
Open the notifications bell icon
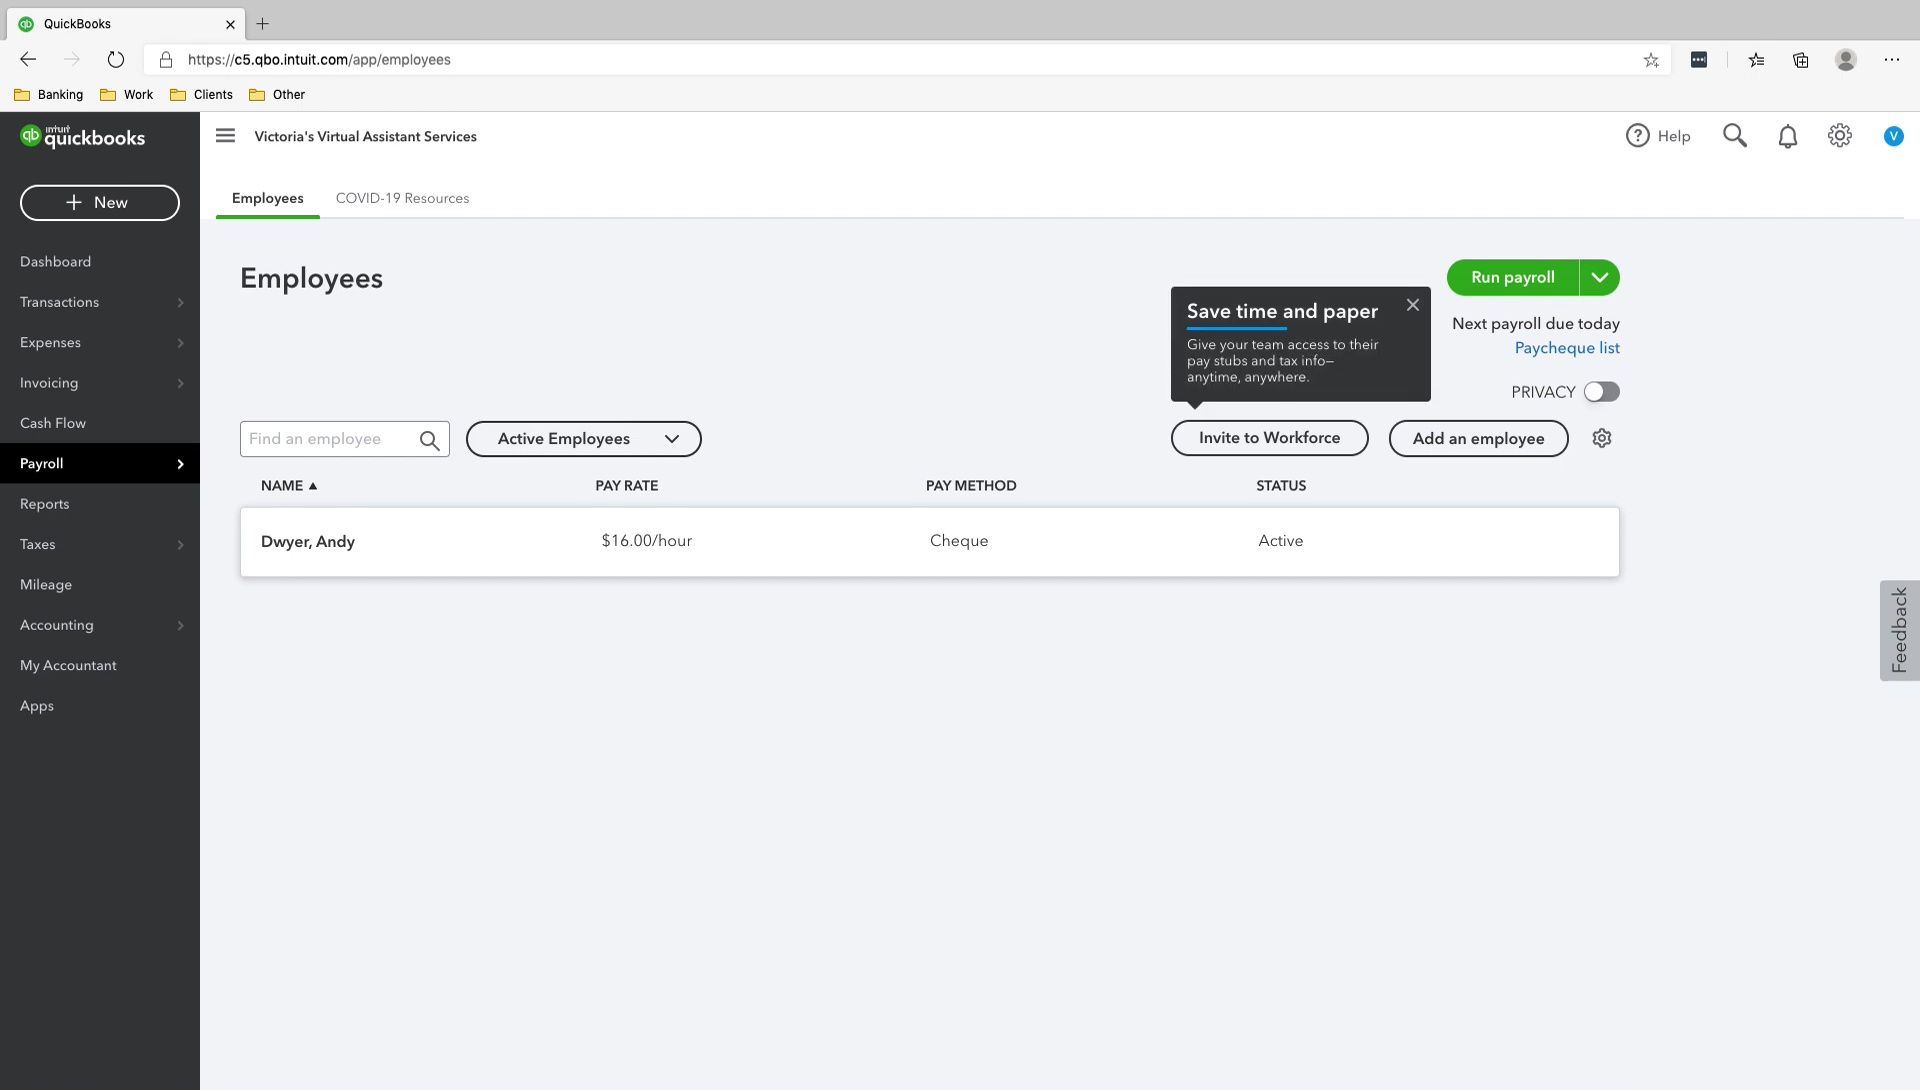click(1788, 136)
